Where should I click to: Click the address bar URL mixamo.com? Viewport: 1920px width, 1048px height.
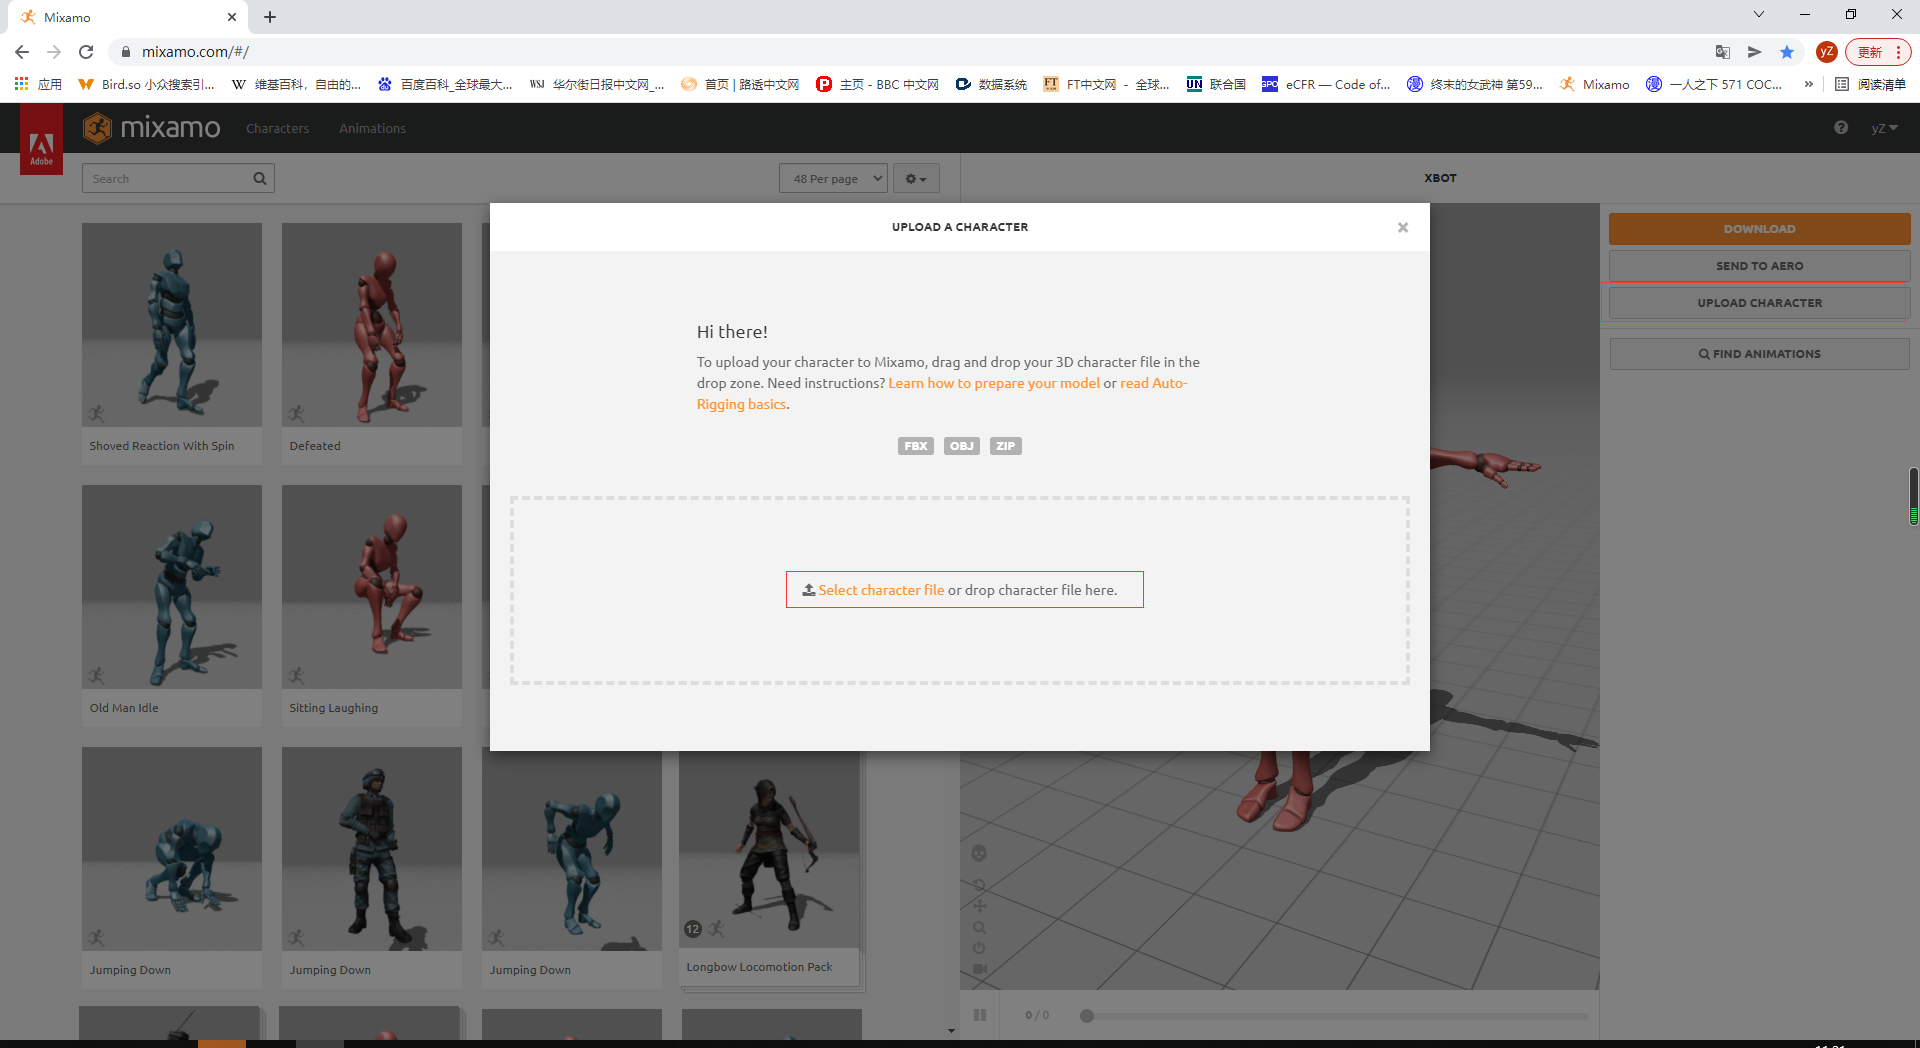(x=195, y=52)
